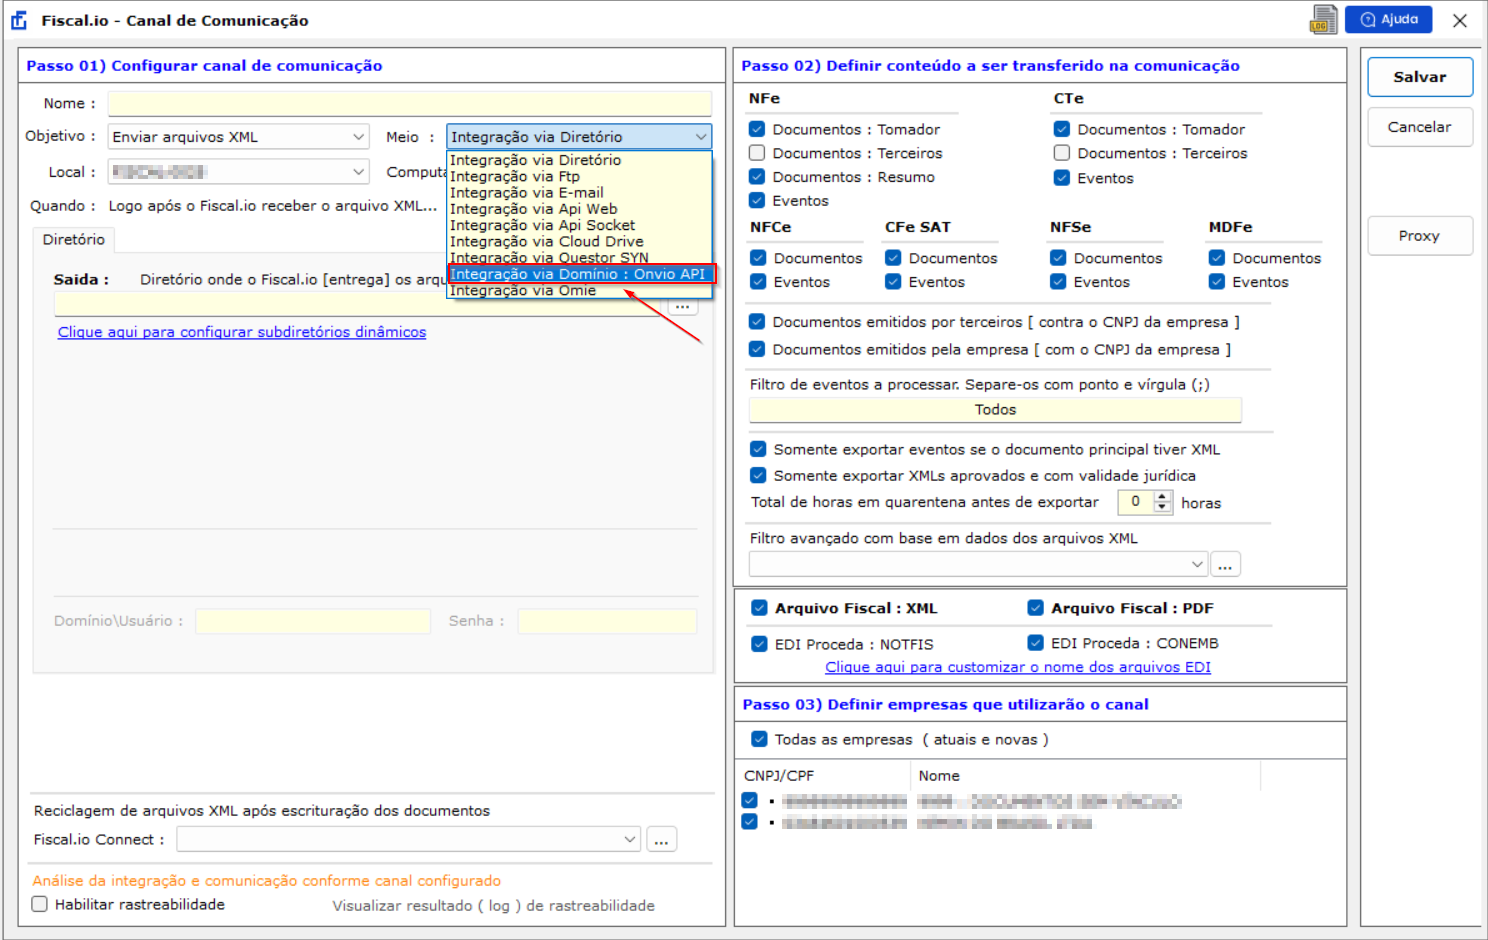Screen dimensions: 1488x940
Task: Enable Habilitar rastreabilidade checkbox
Action: 40,904
